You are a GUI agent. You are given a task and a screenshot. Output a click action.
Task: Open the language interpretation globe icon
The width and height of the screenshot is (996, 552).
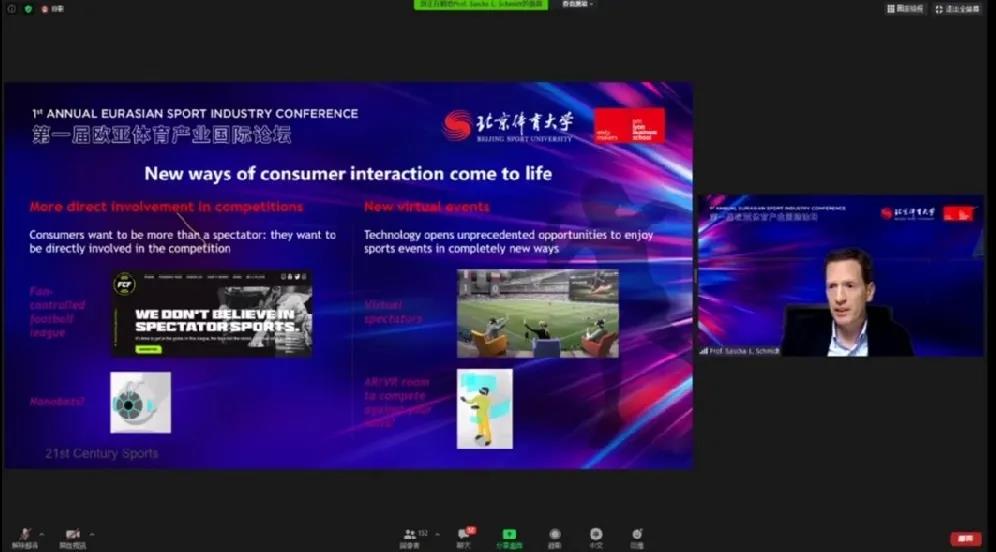coord(596,536)
